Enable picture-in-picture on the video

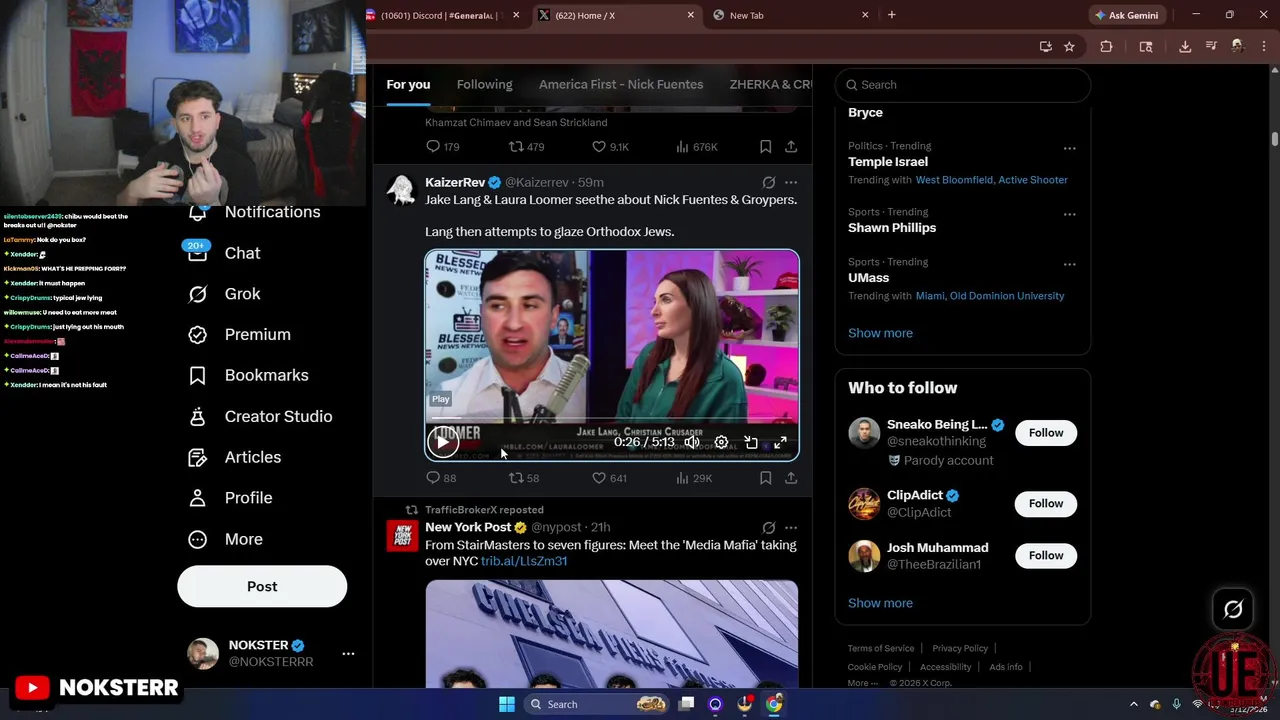click(751, 442)
